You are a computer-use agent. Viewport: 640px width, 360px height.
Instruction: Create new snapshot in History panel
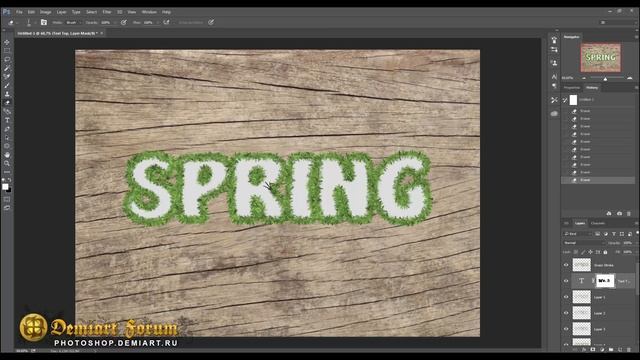tap(619, 213)
